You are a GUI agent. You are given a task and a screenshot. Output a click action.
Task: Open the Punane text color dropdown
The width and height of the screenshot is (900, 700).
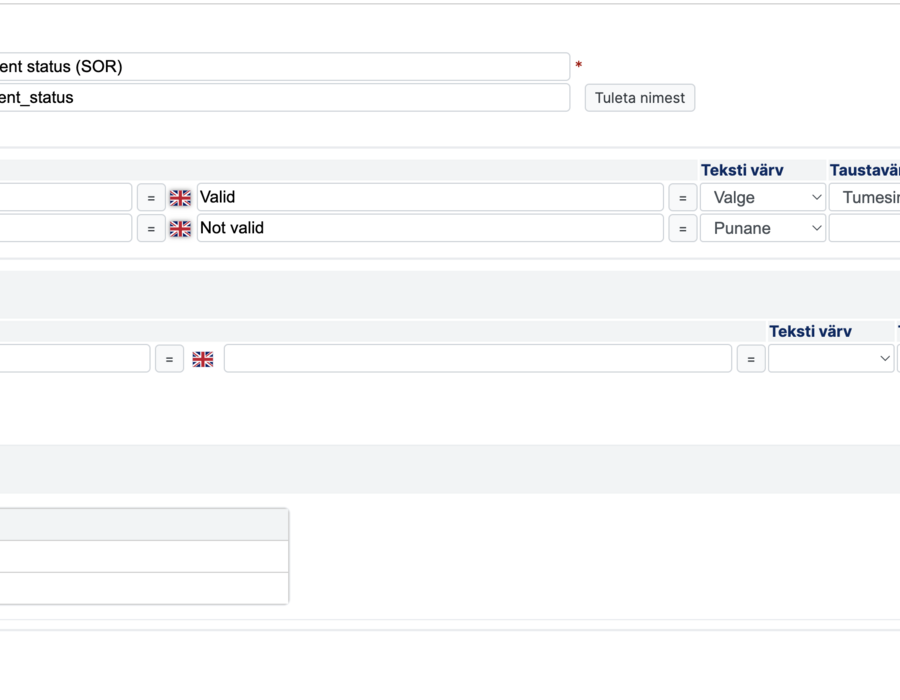point(763,228)
